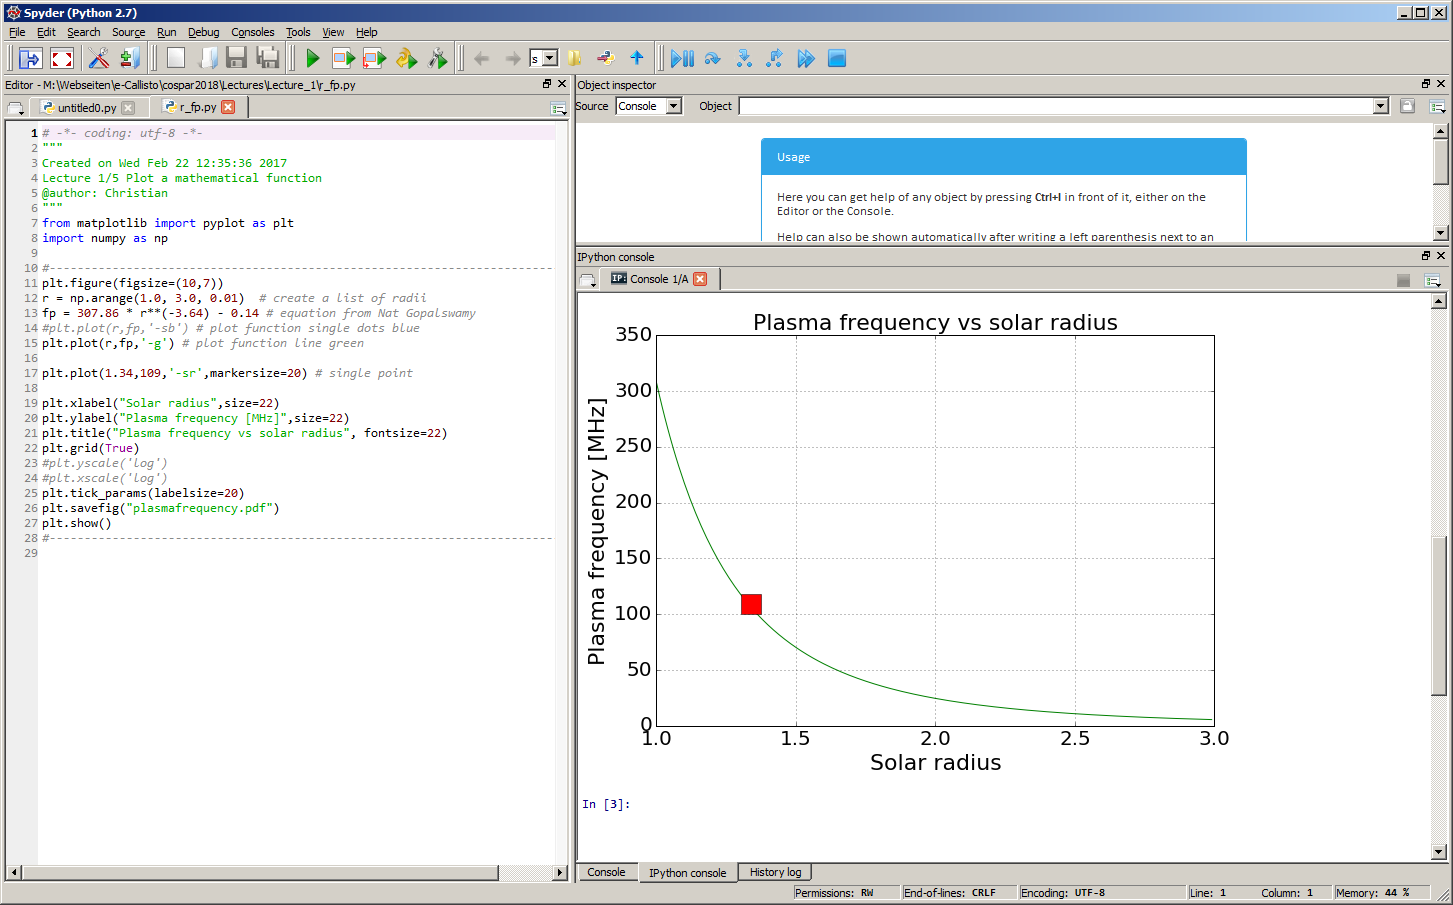The image size is (1453, 905).
Task: Select the r_fp.py editor tab
Action: coord(197,107)
